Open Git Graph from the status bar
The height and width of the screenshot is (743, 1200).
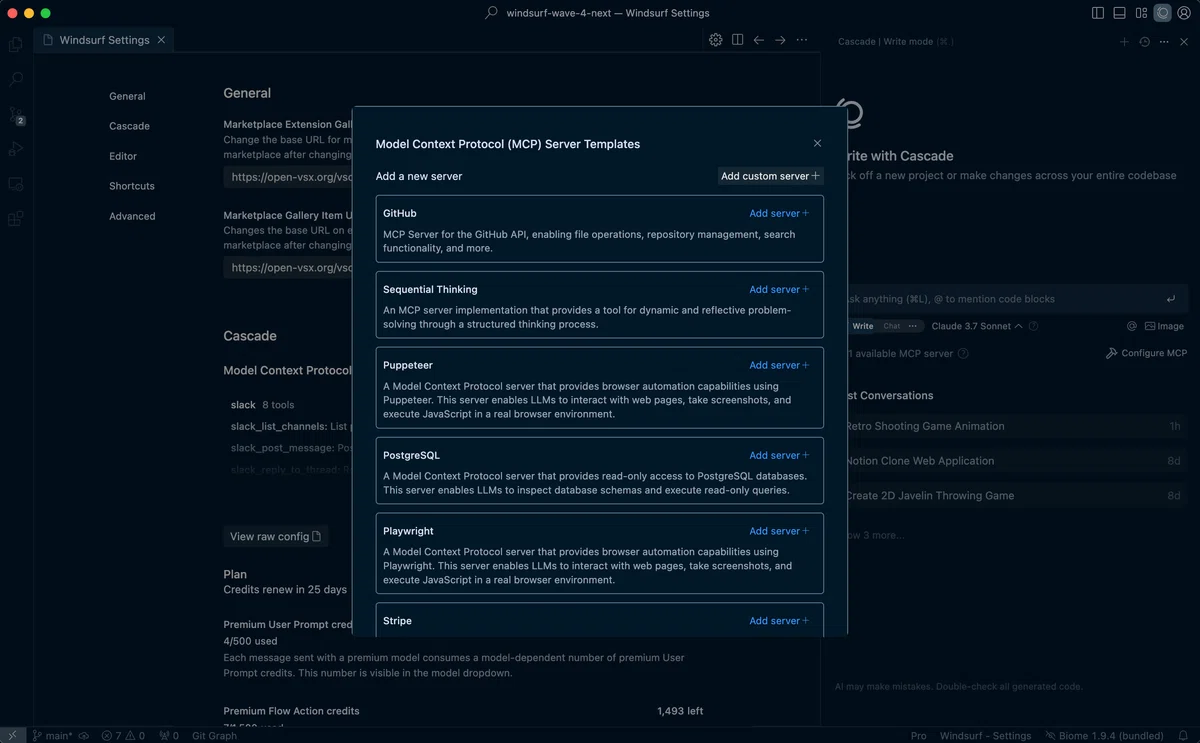tap(214, 736)
